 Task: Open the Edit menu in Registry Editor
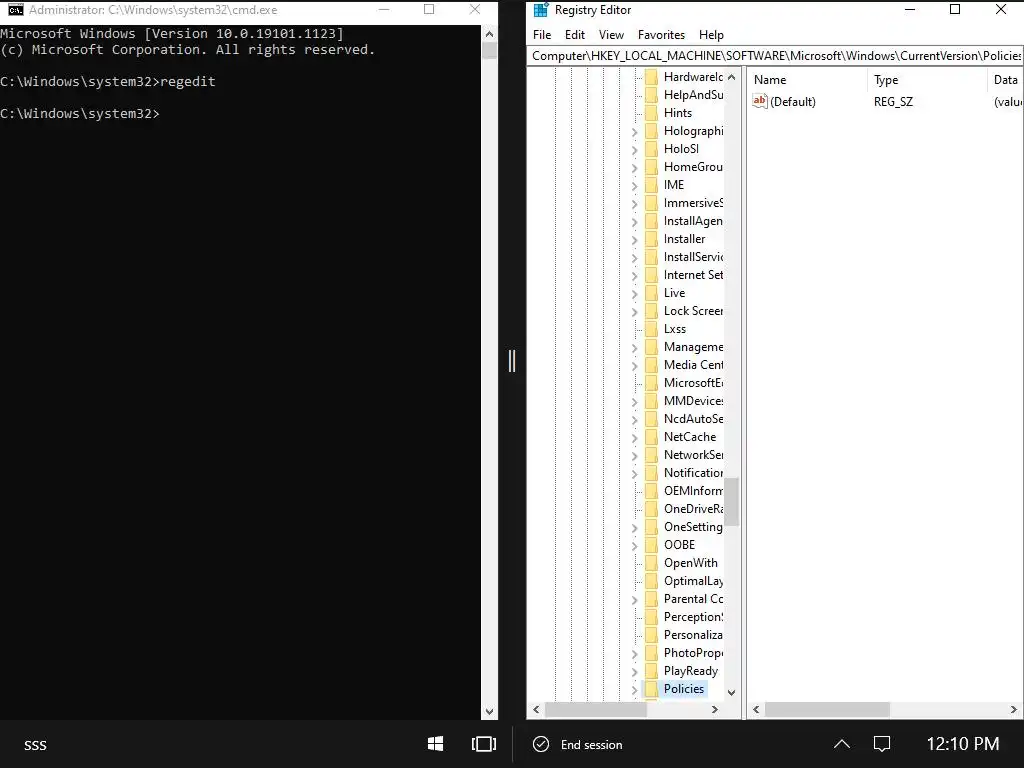tap(575, 35)
